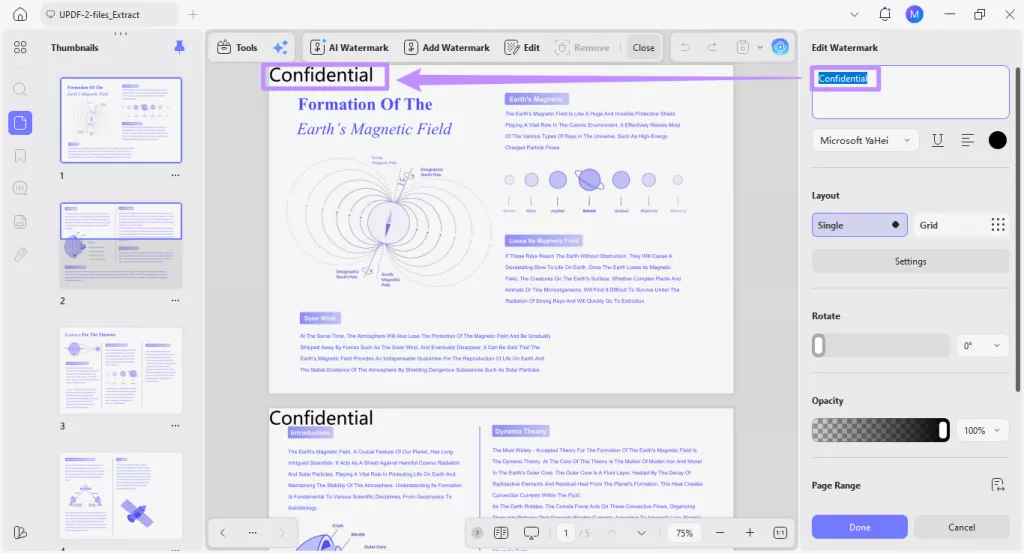Viewport: 1024px width, 553px height.
Task: Open options menu for thumbnail page 2
Action: click(175, 300)
